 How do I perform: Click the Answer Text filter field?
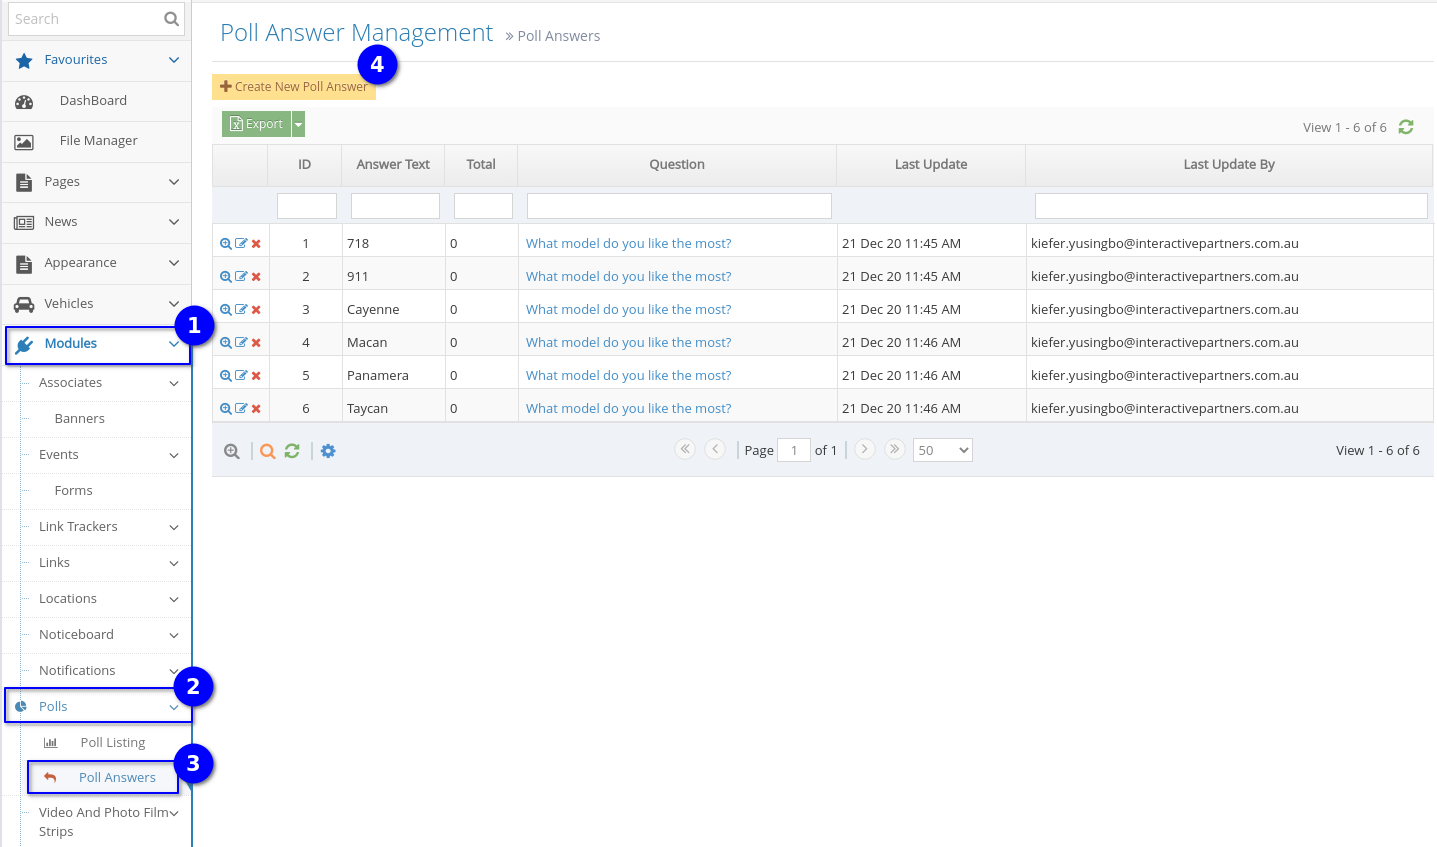pos(395,206)
